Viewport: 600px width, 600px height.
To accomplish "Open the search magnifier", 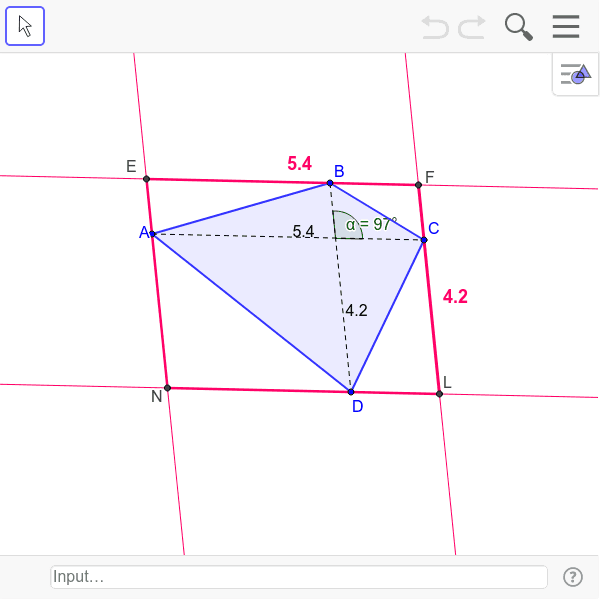I will click(x=518, y=27).
